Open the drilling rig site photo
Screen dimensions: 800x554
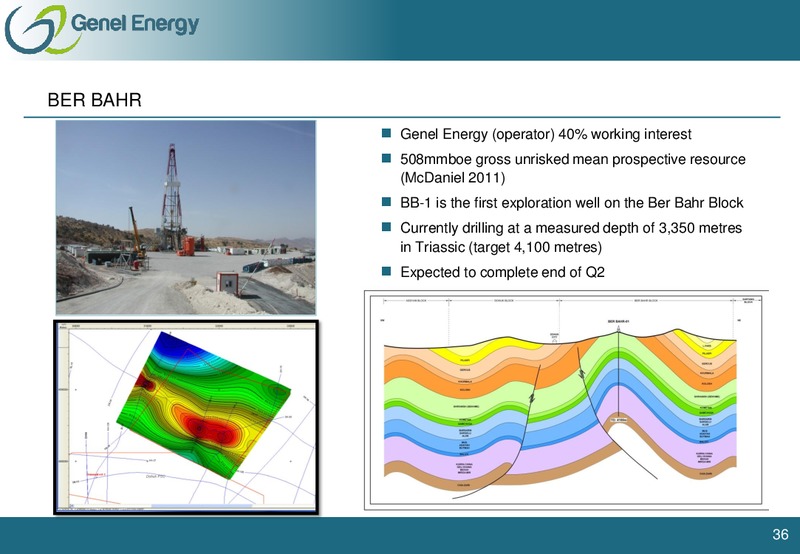[186, 217]
